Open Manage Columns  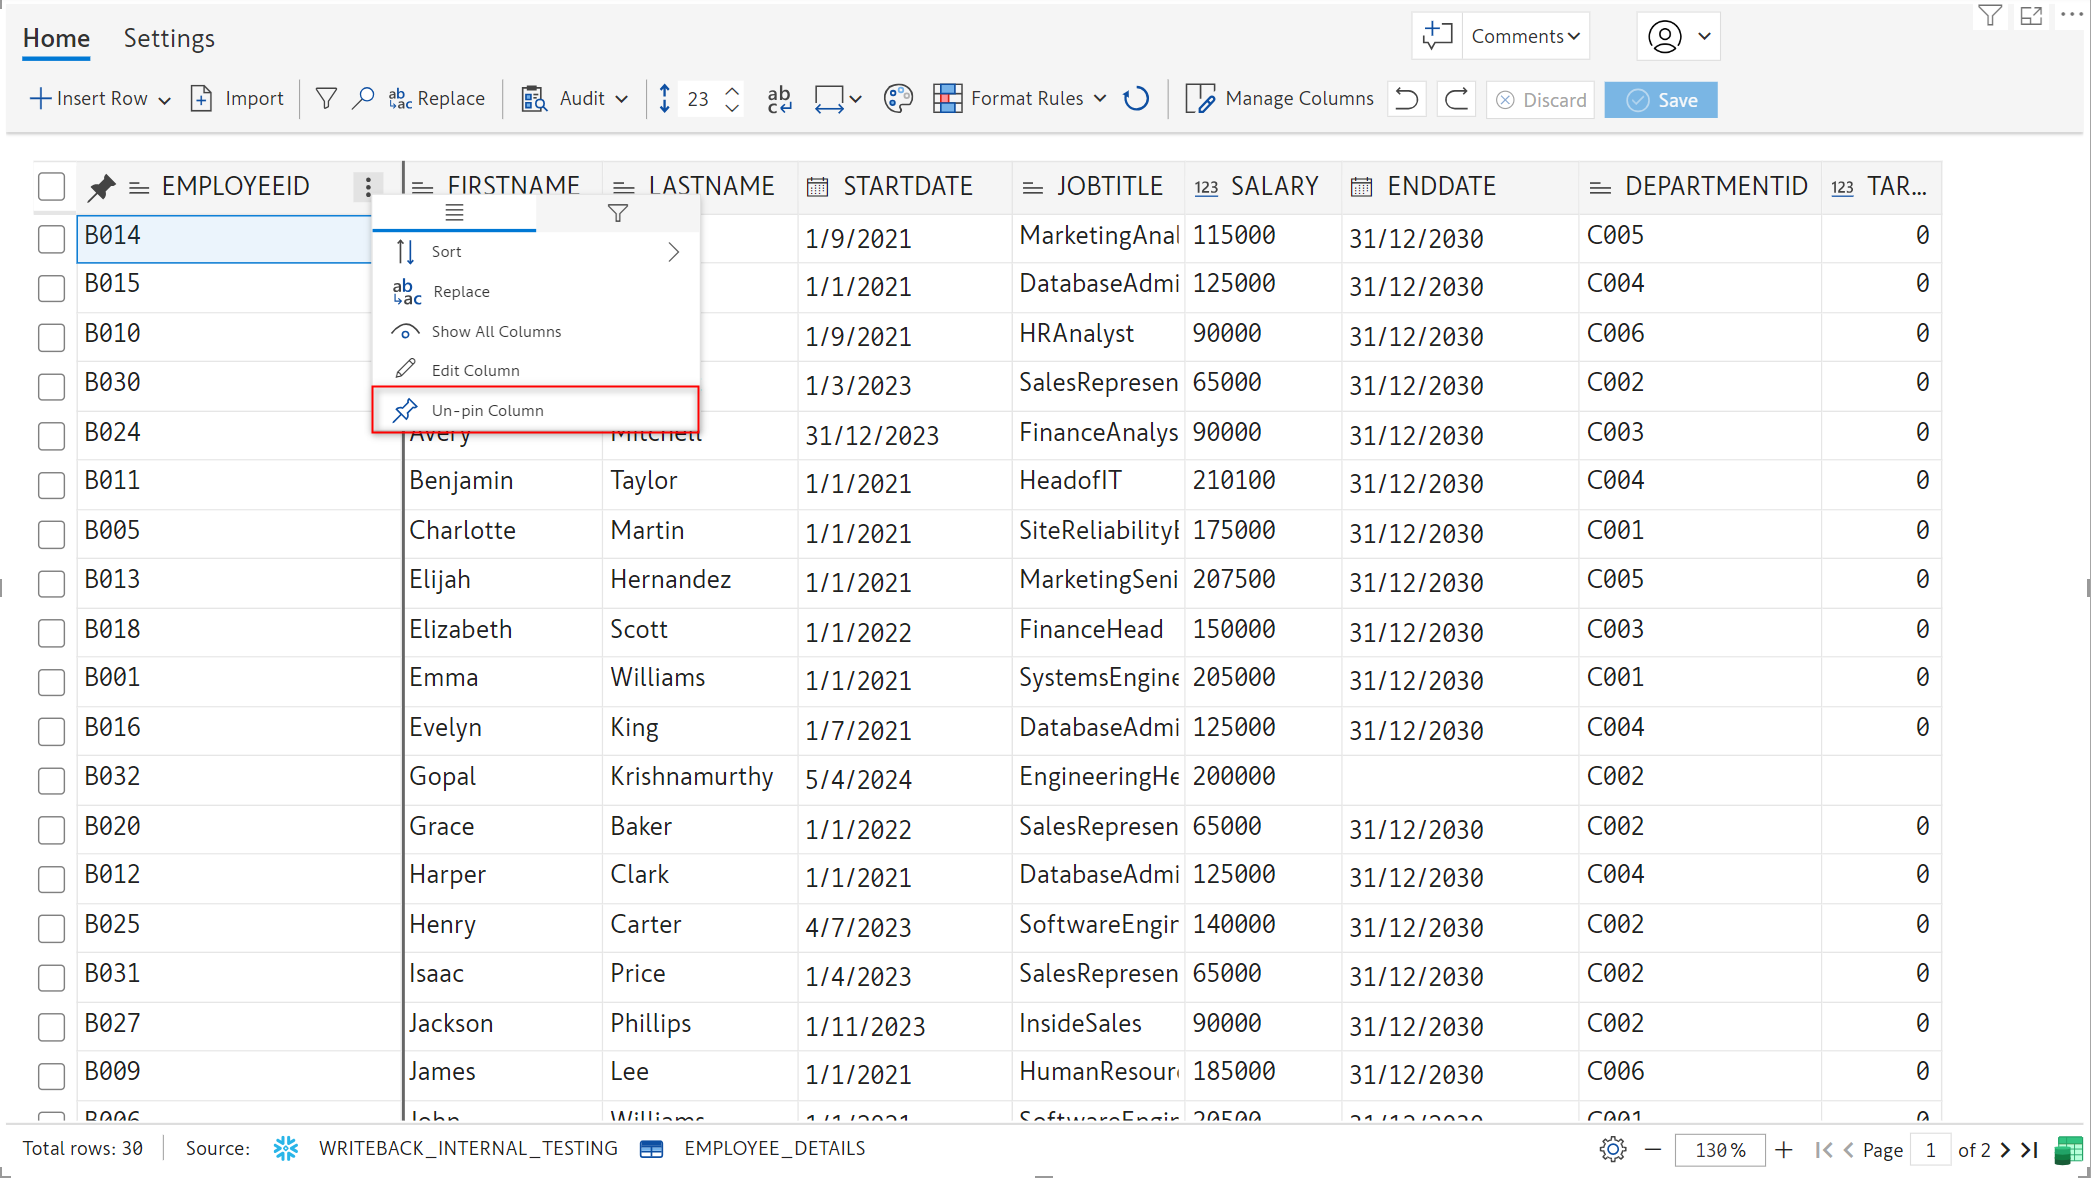1280,99
